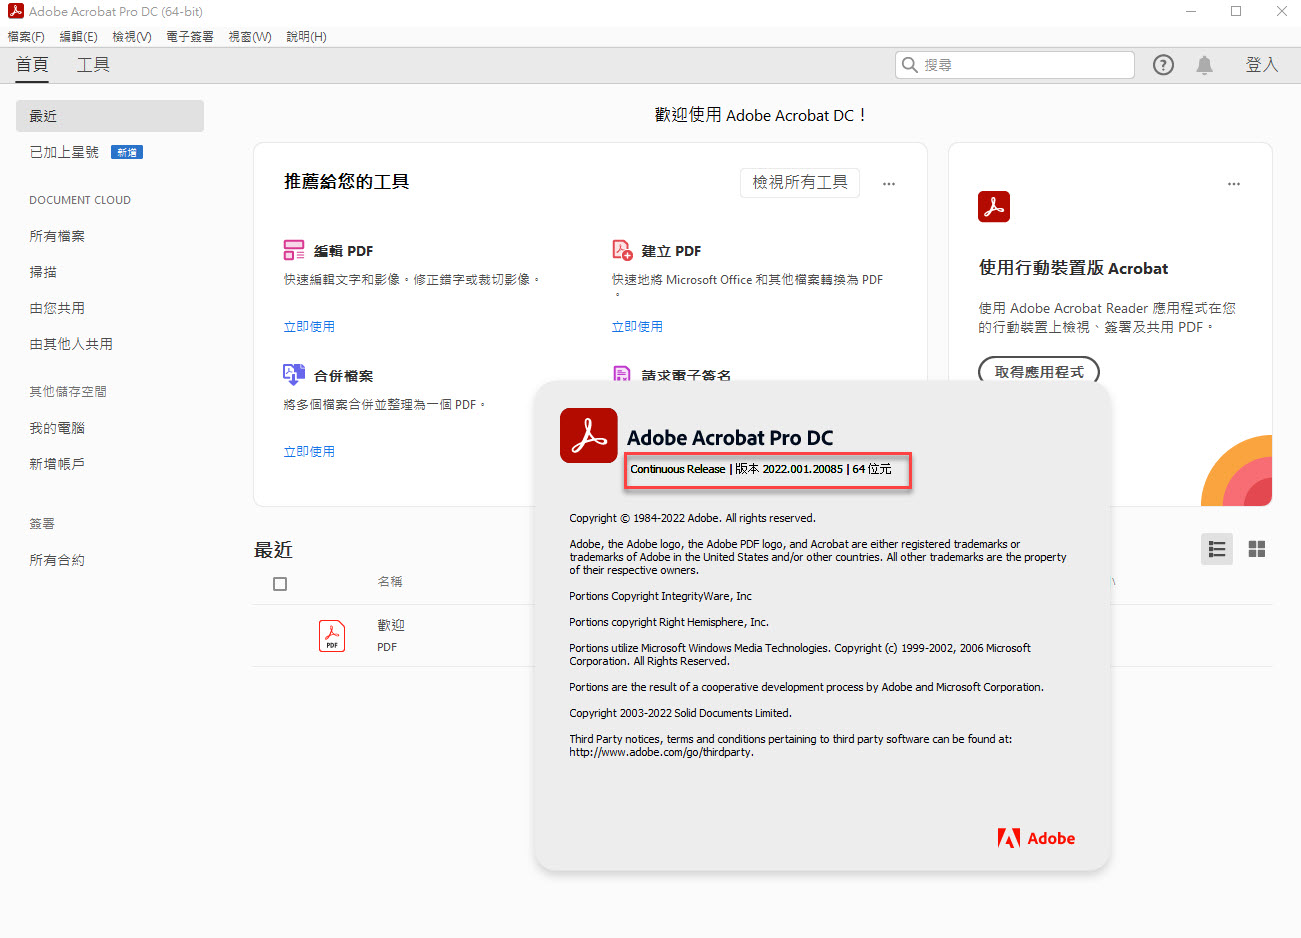Click the search magnifier icon
Image resolution: width=1301 pixels, height=938 pixels.
(909, 65)
